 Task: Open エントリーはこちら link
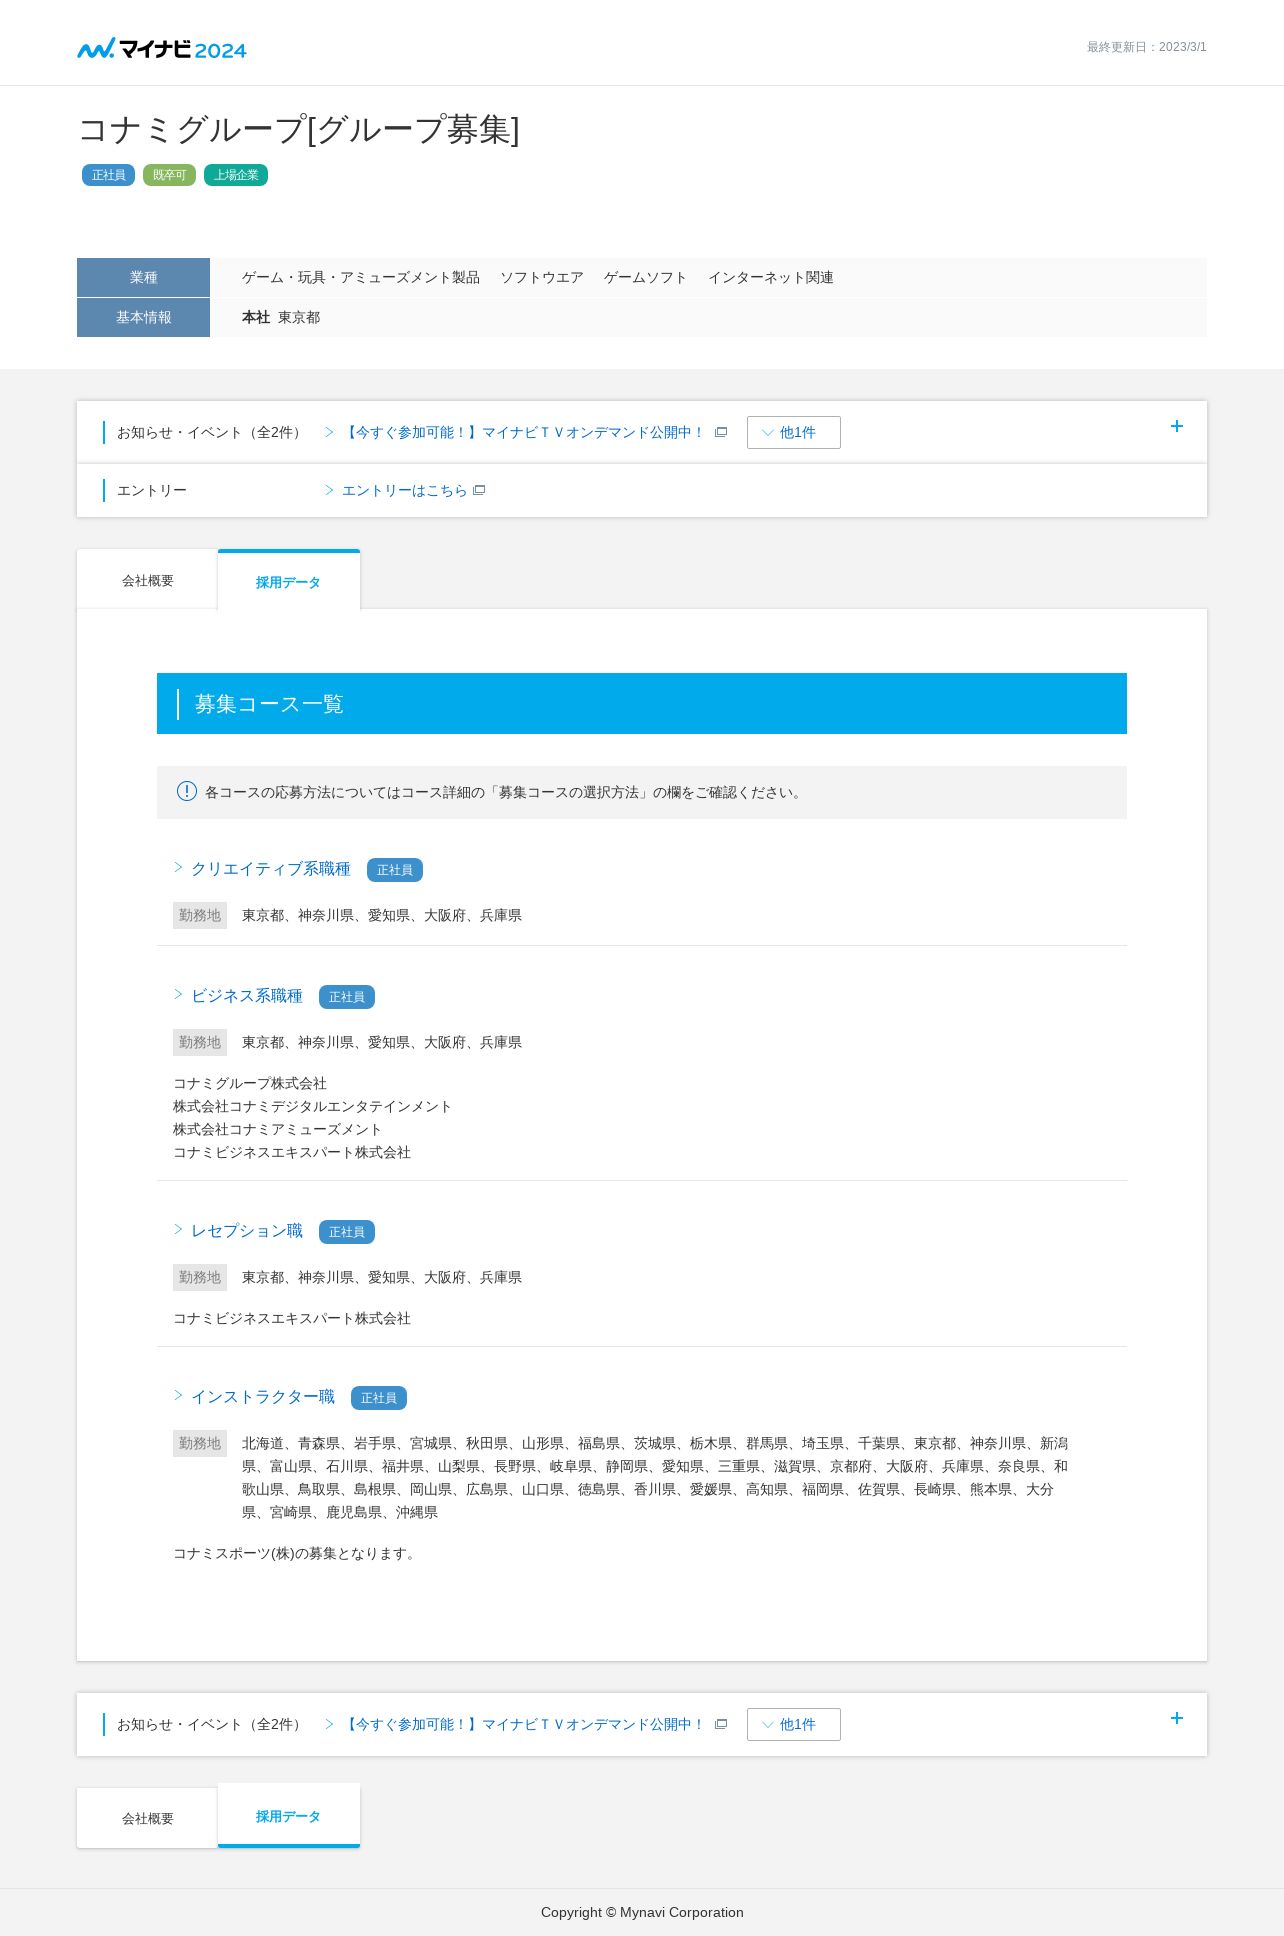(405, 490)
